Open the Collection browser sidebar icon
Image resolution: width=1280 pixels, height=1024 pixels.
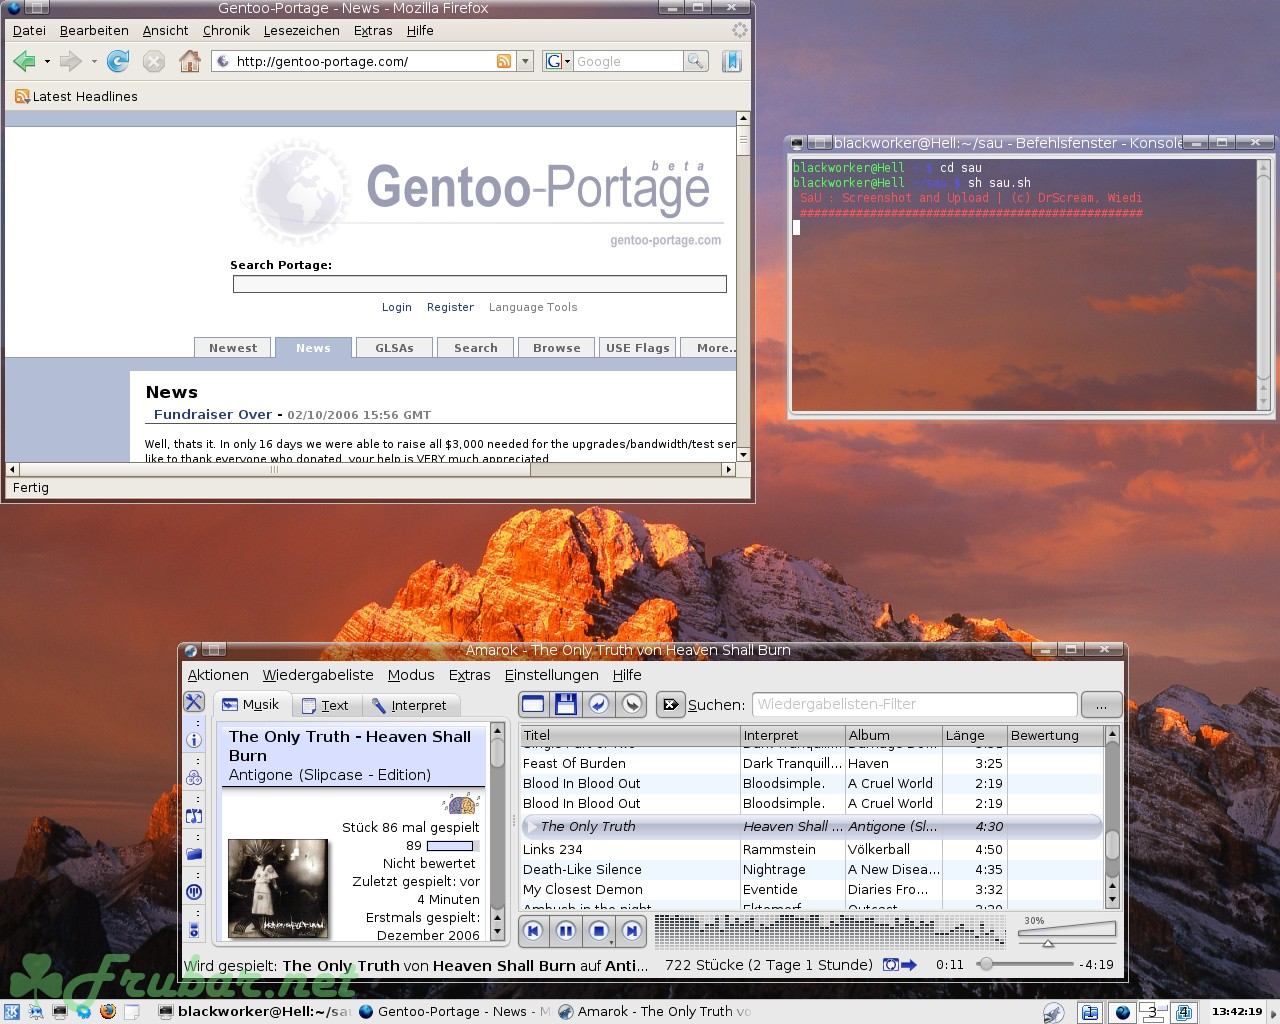click(194, 778)
